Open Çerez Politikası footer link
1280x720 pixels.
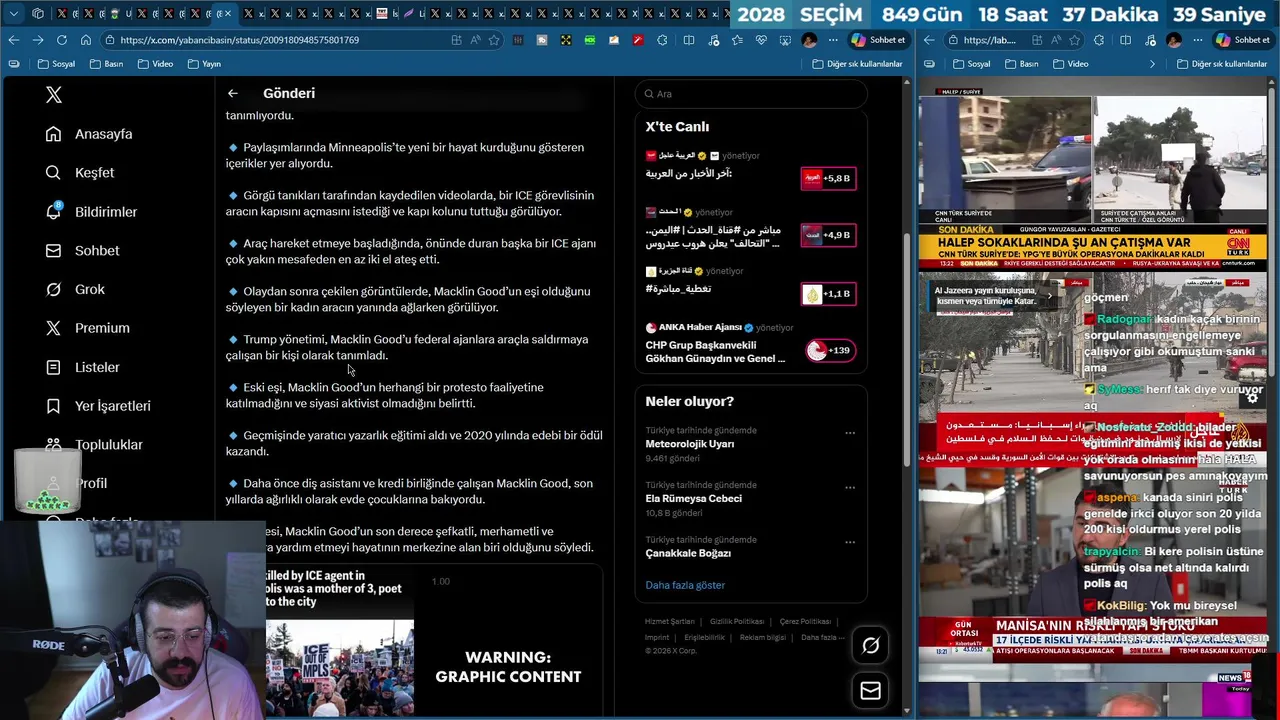pyautogui.click(x=805, y=621)
